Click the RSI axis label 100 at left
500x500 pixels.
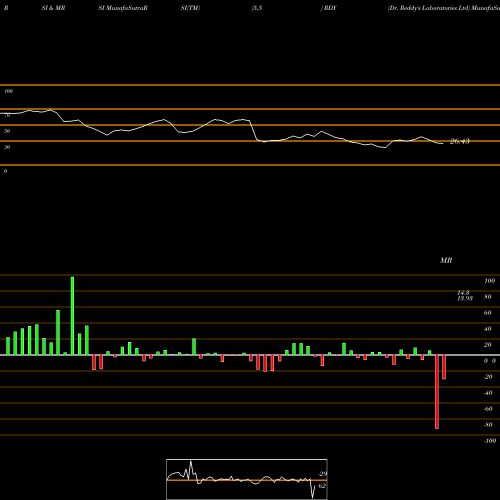tap(8, 91)
